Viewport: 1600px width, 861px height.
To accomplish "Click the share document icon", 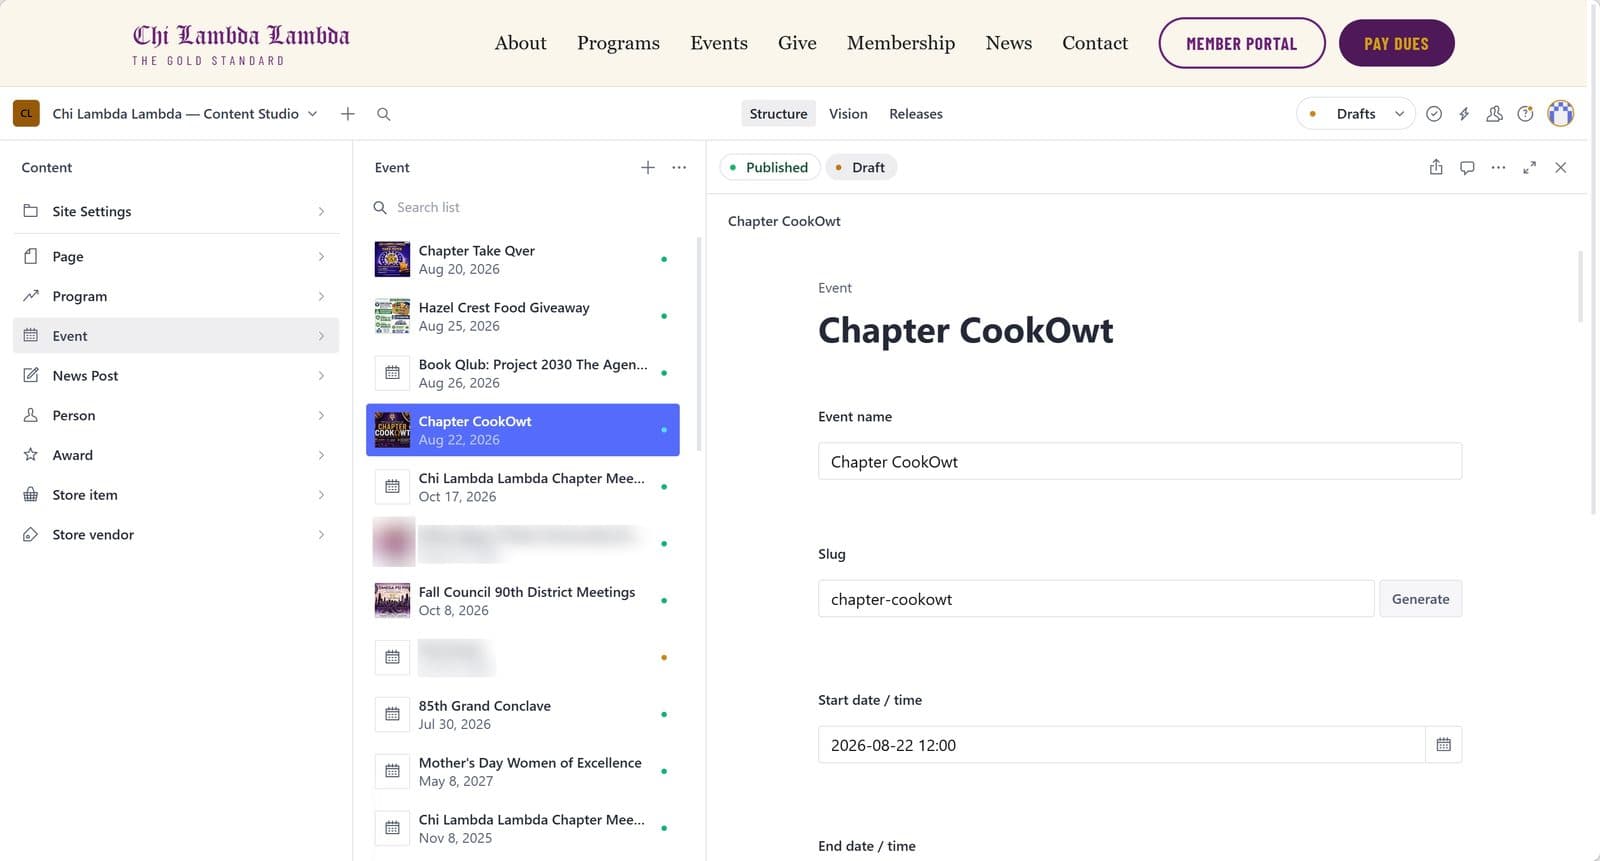I will (1436, 167).
